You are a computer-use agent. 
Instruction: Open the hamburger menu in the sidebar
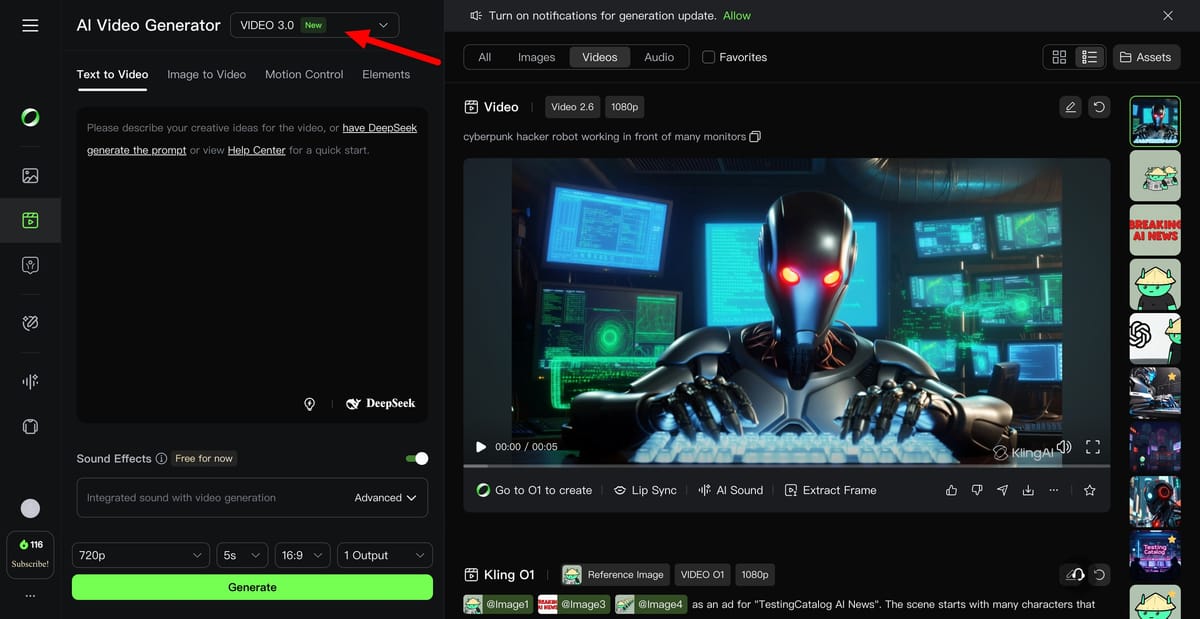click(x=30, y=25)
